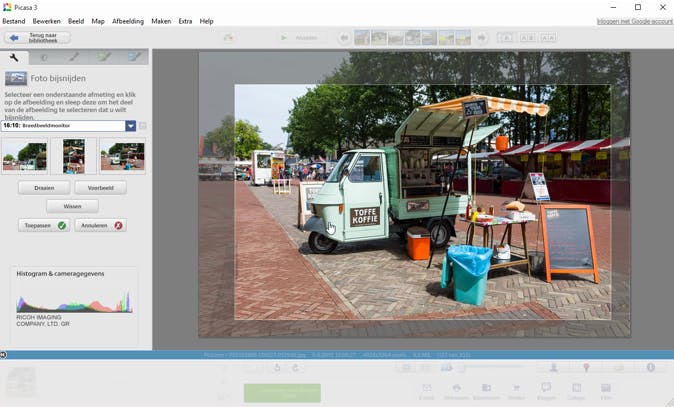
Task: Open the brush effects tab
Action: click(74, 58)
